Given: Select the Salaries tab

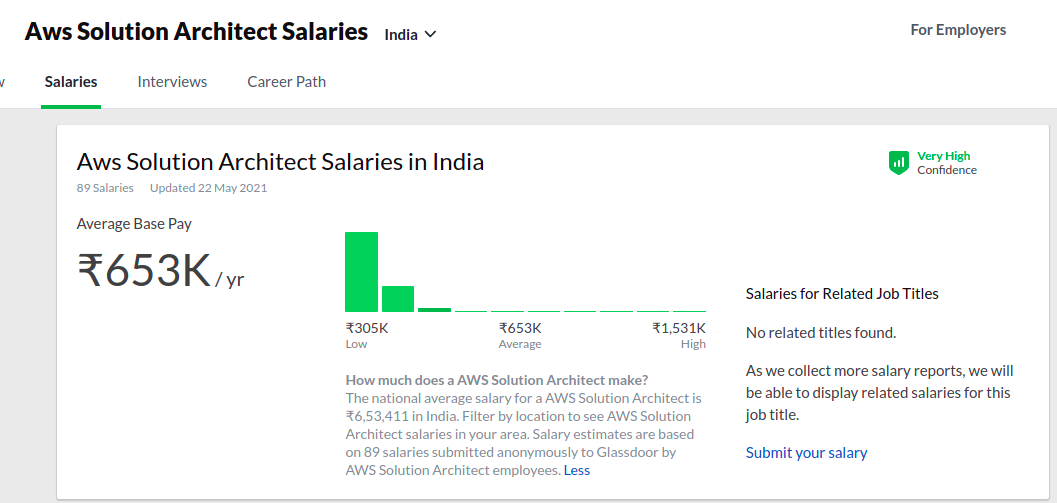Looking at the screenshot, I should 71,82.
